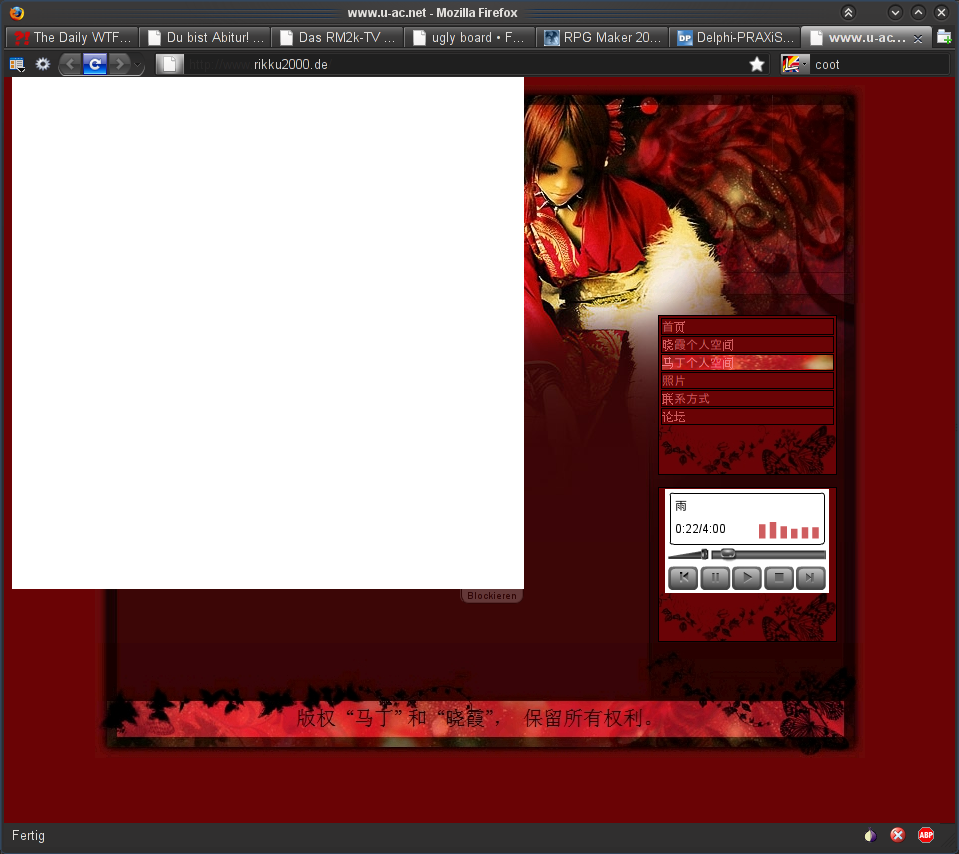Open a new tab with the plus icon
Viewport: 959px width, 854px height.
pos(943,37)
